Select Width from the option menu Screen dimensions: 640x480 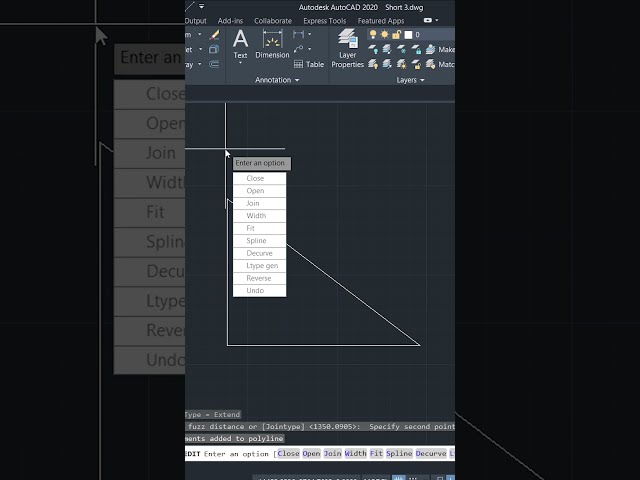pos(260,216)
